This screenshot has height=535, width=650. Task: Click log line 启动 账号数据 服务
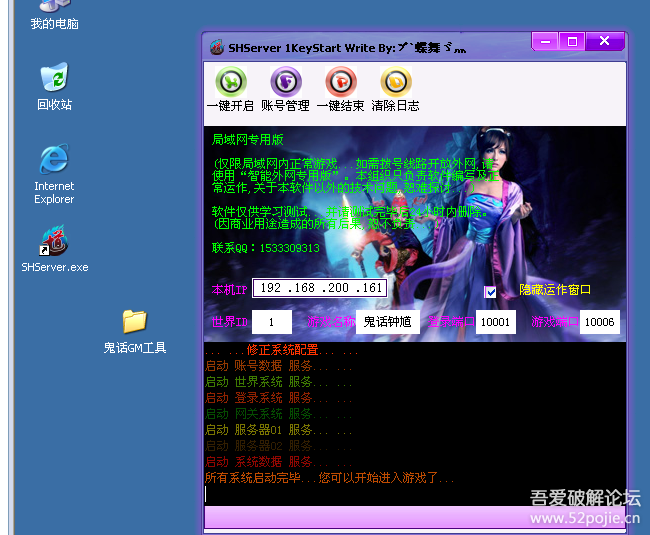pos(278,366)
